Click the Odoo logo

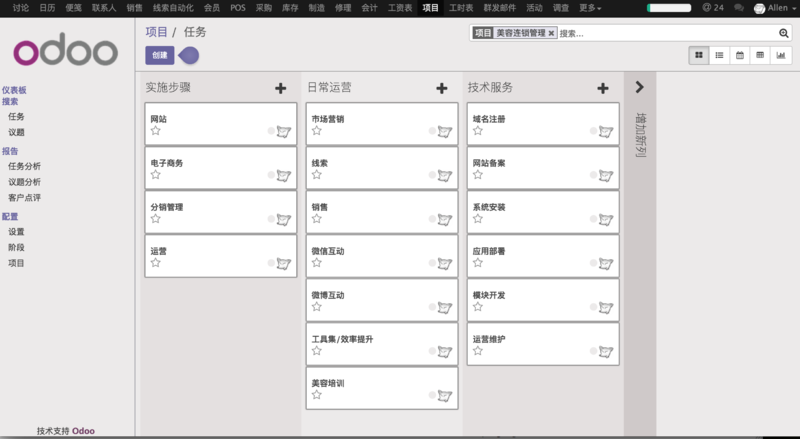65,50
